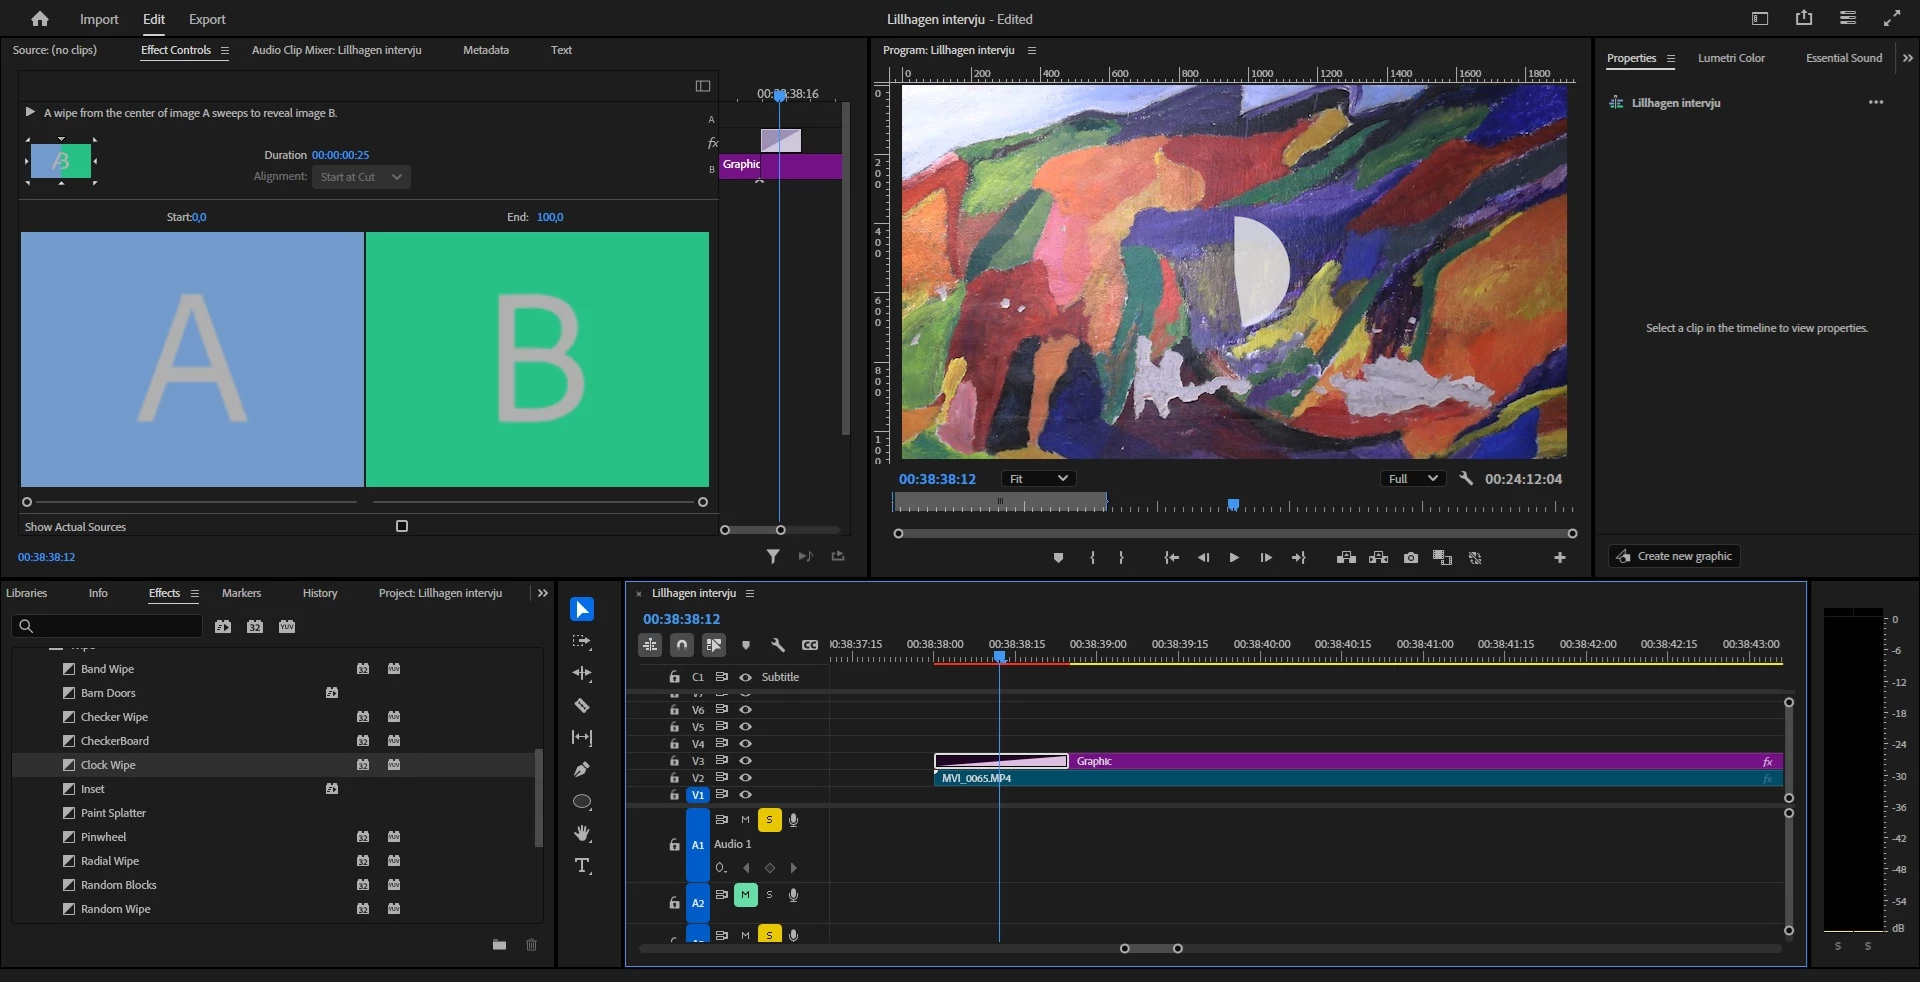Toggle Snap in the timeline
Viewport: 1920px width, 982px height.
[x=682, y=645]
